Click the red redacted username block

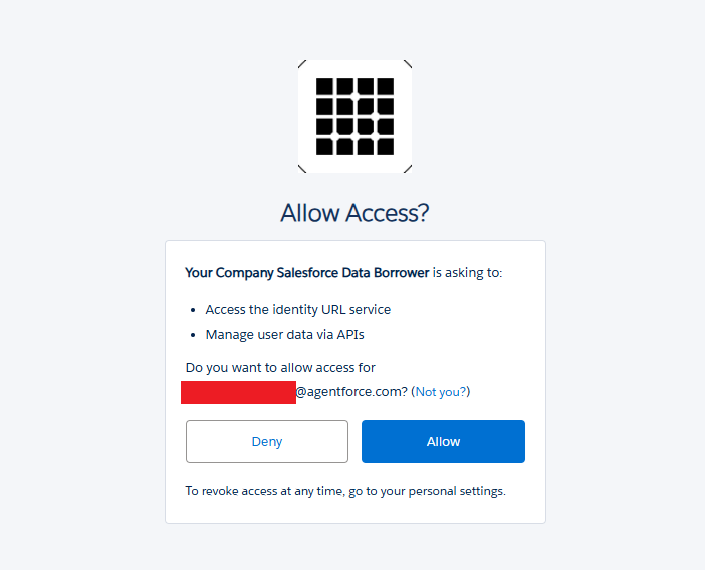pos(238,392)
